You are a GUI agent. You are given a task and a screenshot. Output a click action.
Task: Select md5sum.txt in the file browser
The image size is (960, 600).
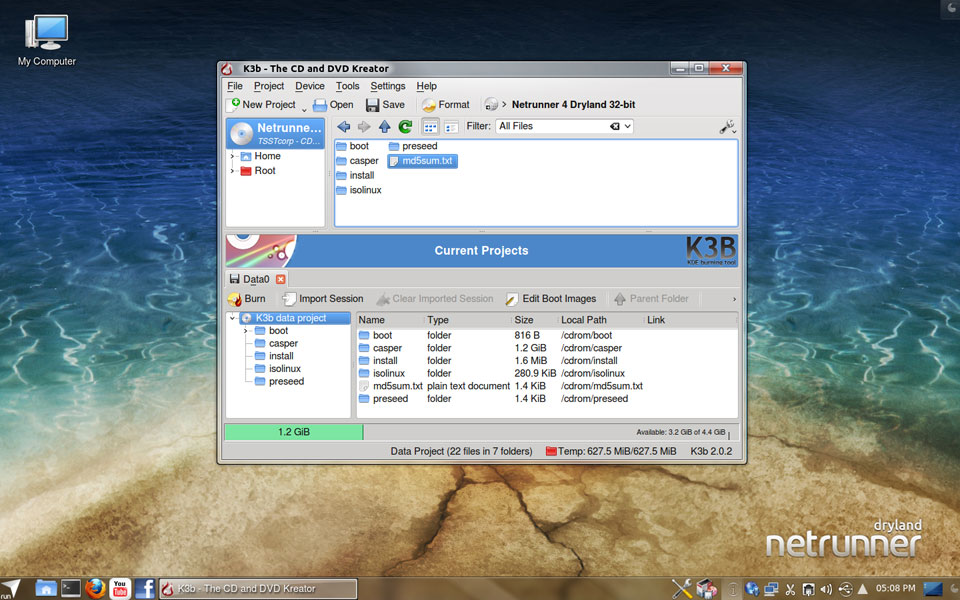coord(421,161)
